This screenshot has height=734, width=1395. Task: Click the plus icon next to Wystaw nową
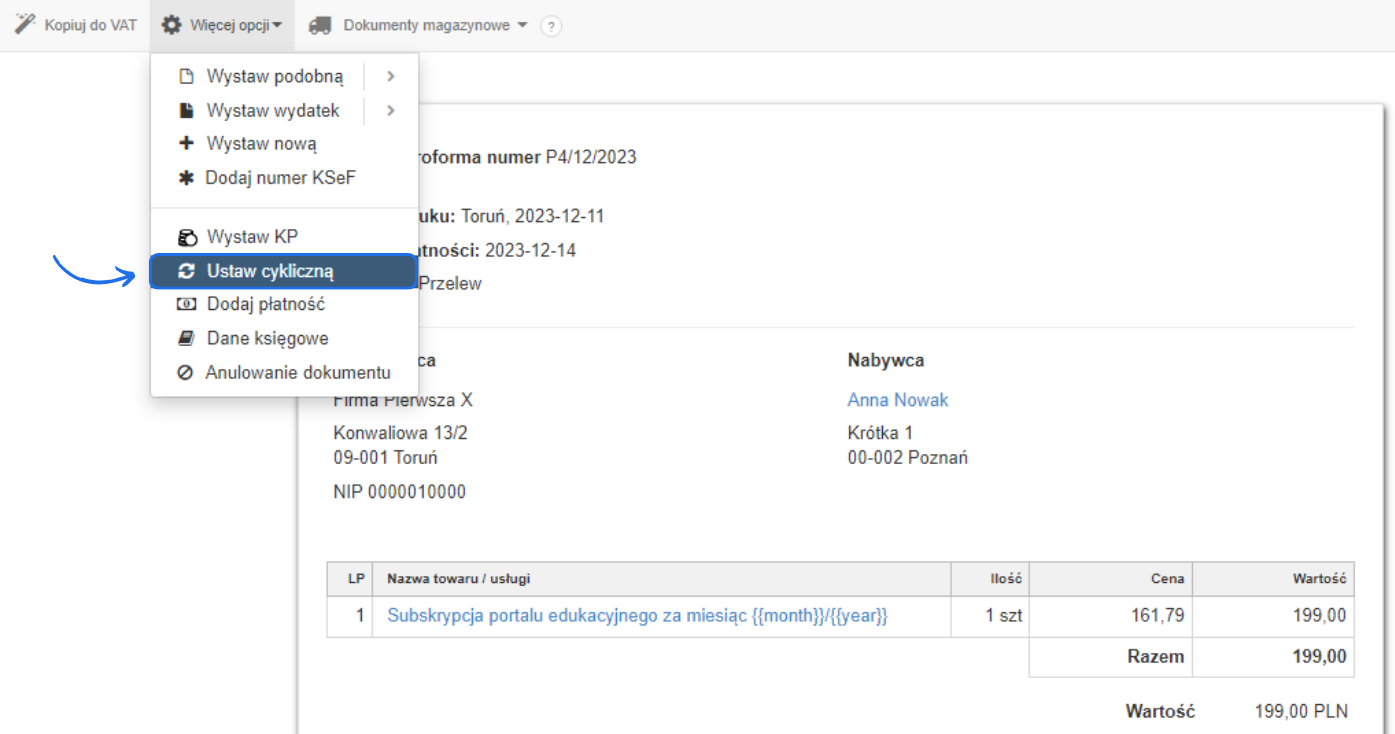[x=185, y=143]
